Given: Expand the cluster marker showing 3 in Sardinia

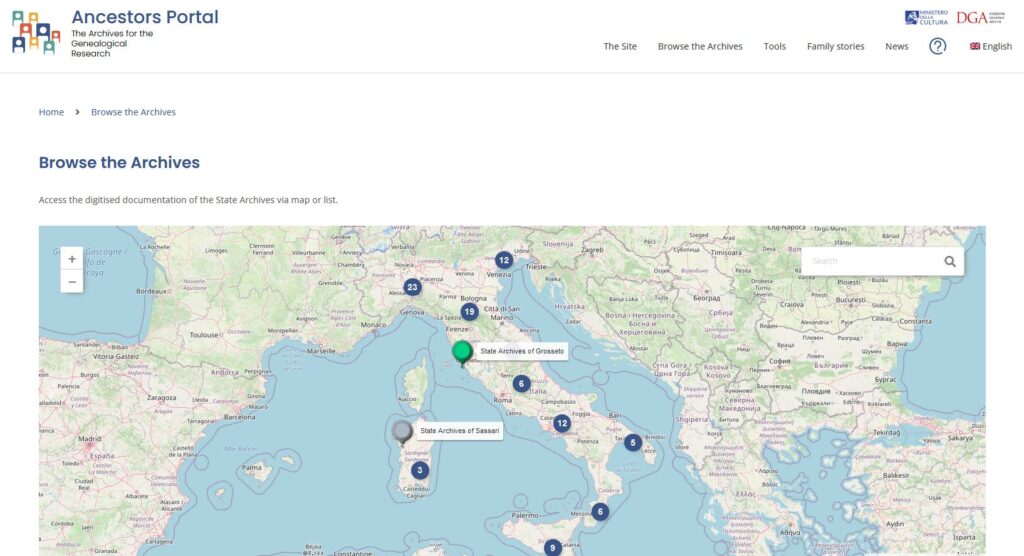Looking at the screenshot, I should 420,470.
